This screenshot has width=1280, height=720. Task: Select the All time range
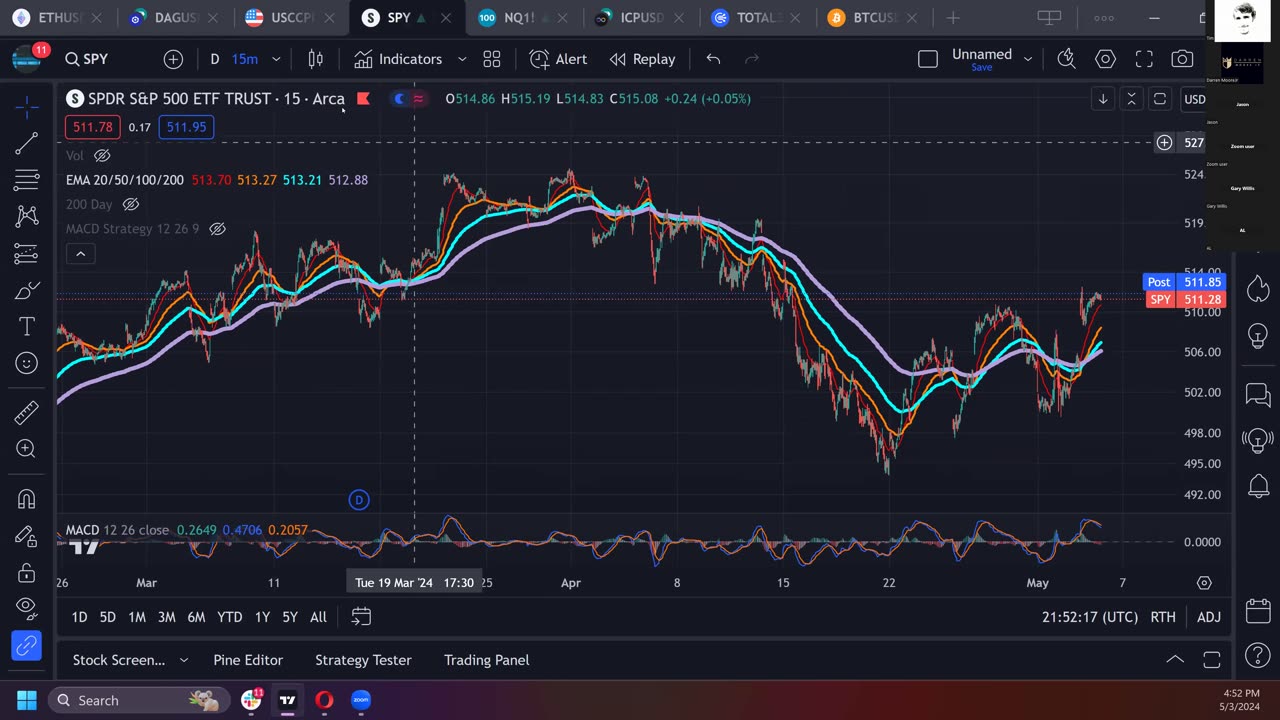tap(318, 617)
